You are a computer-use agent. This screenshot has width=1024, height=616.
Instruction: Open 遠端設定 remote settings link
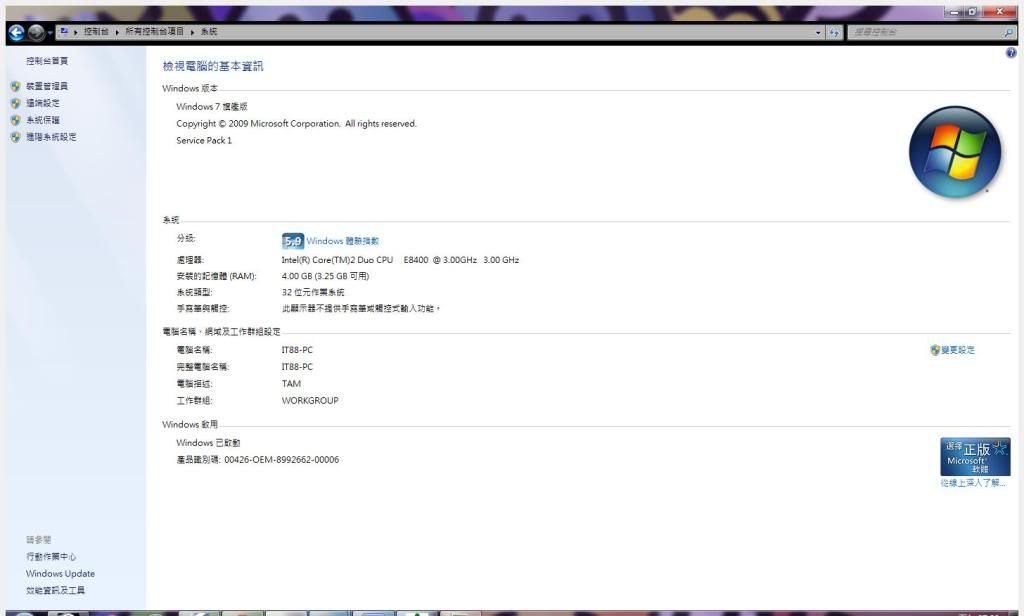click(x=43, y=103)
